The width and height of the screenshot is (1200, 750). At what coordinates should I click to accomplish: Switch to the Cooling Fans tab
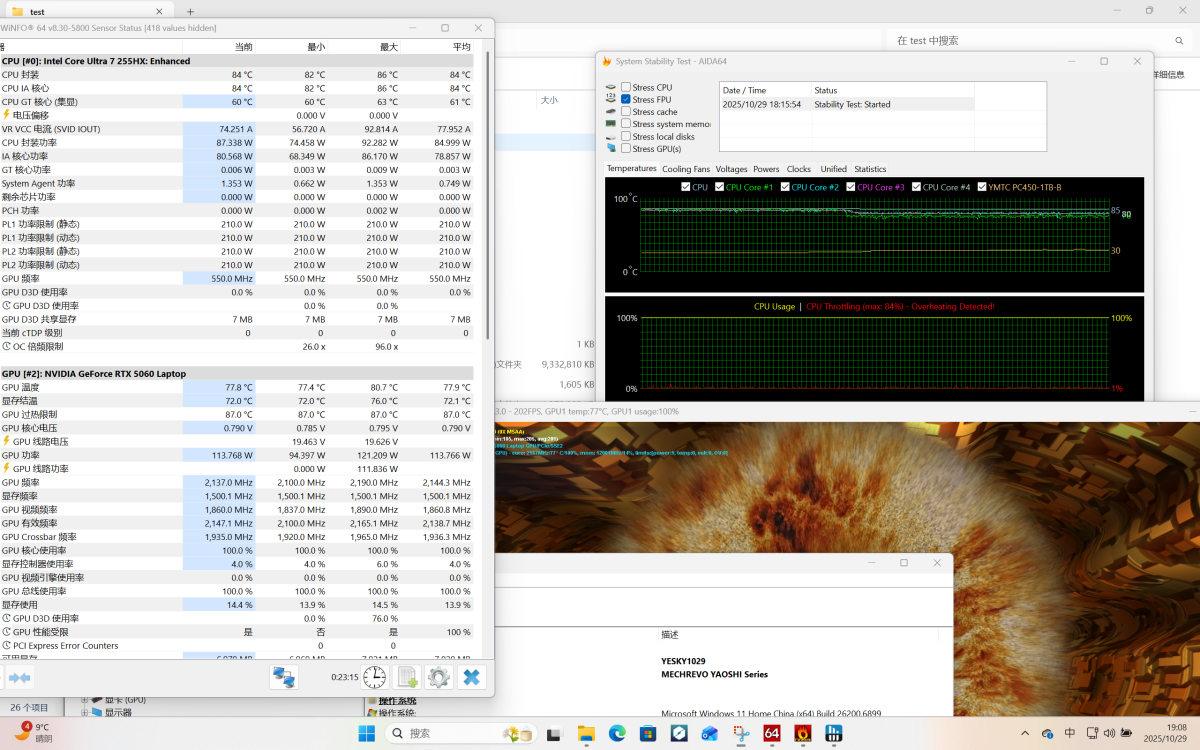pyautogui.click(x=685, y=169)
